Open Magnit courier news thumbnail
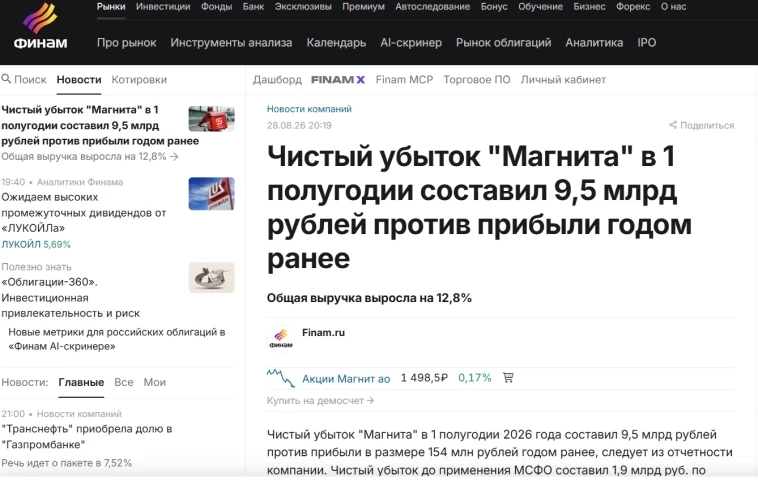Viewport: 758px width, 480px height. pyautogui.click(x=211, y=118)
